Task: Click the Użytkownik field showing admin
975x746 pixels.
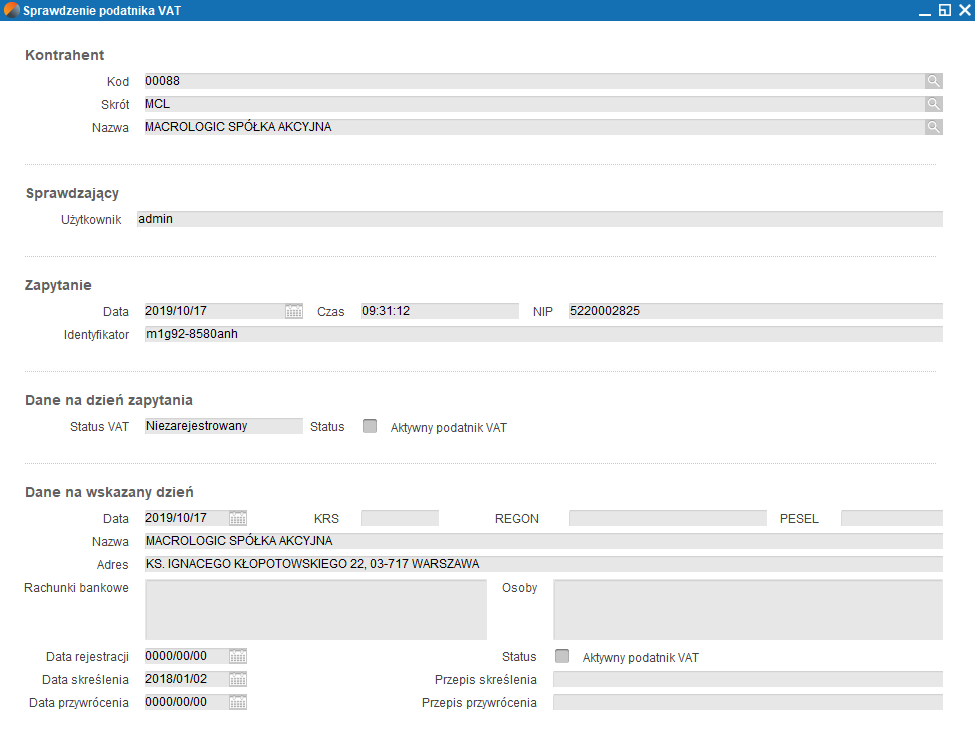Action: pos(538,219)
